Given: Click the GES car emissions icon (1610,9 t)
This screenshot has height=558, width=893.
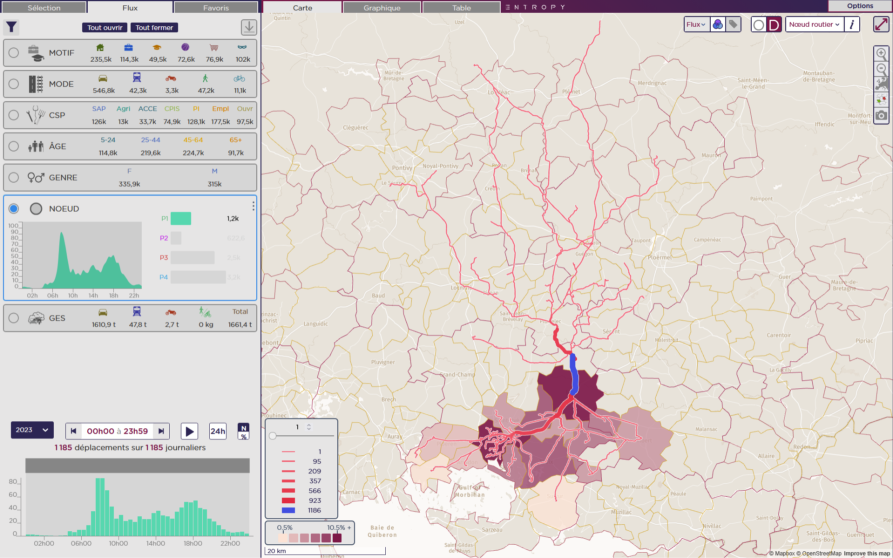Looking at the screenshot, I should point(103,312).
